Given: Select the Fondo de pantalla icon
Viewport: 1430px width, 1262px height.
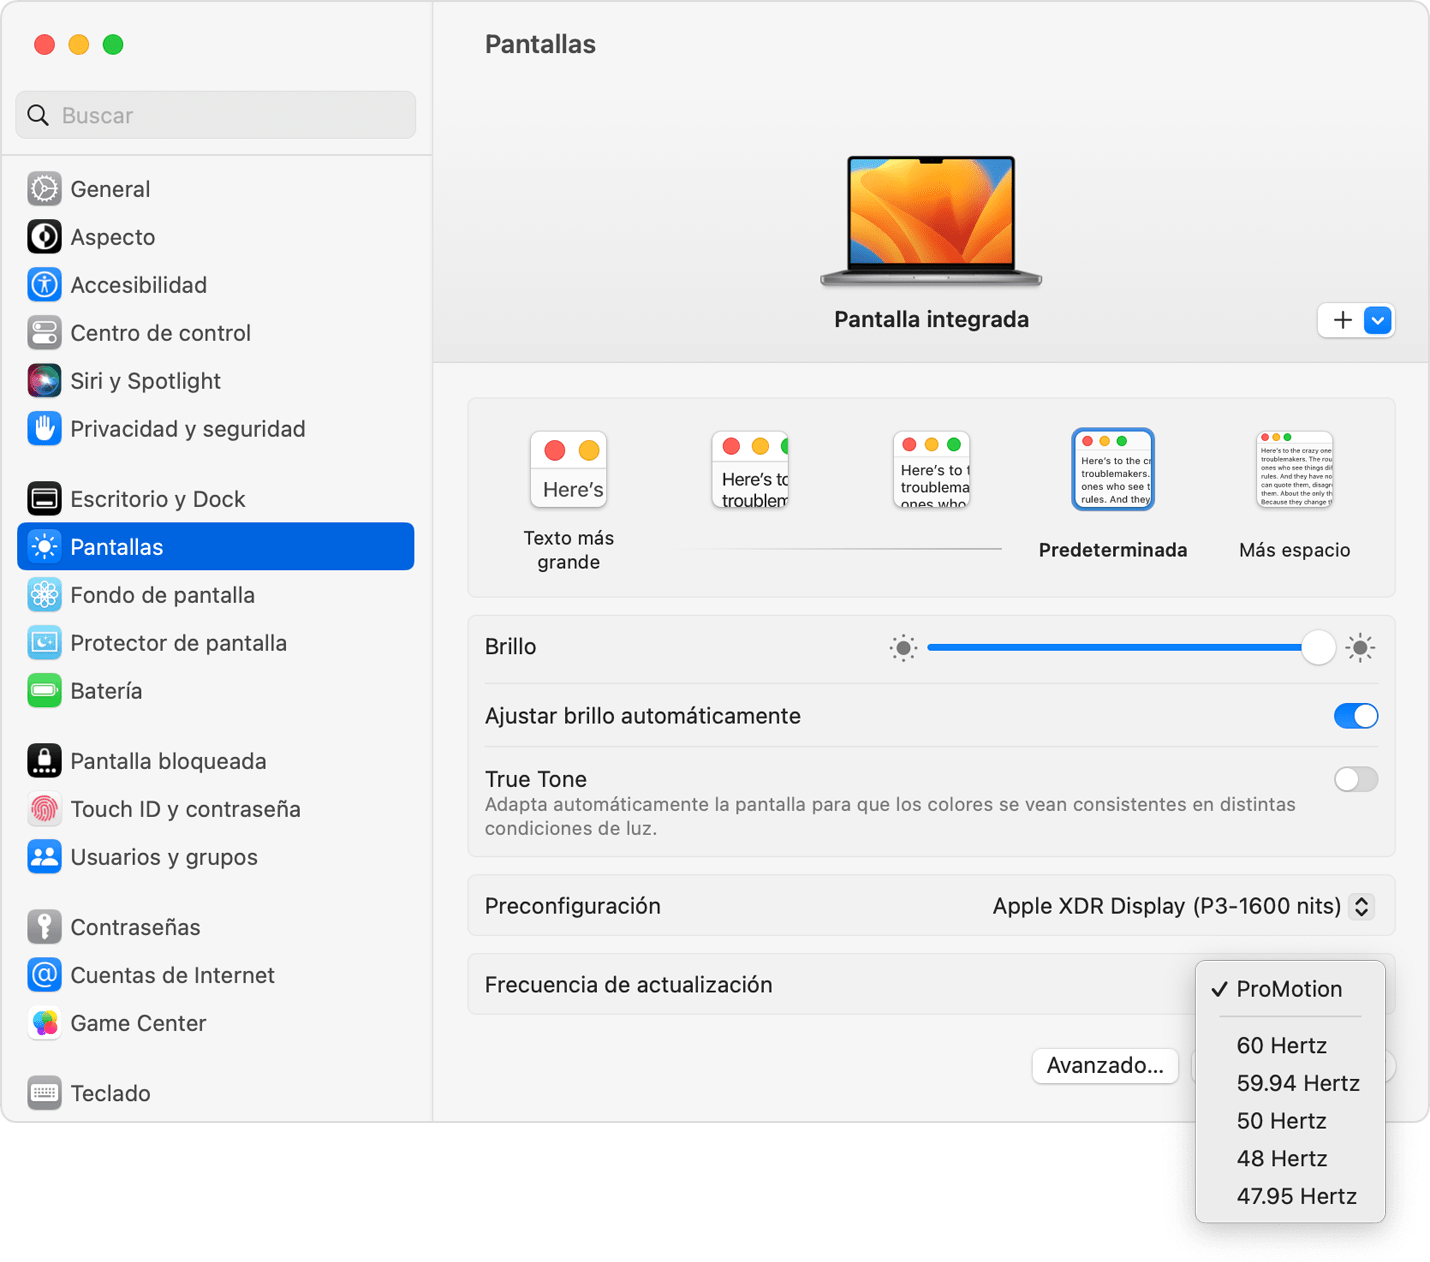Looking at the screenshot, I should (44, 595).
